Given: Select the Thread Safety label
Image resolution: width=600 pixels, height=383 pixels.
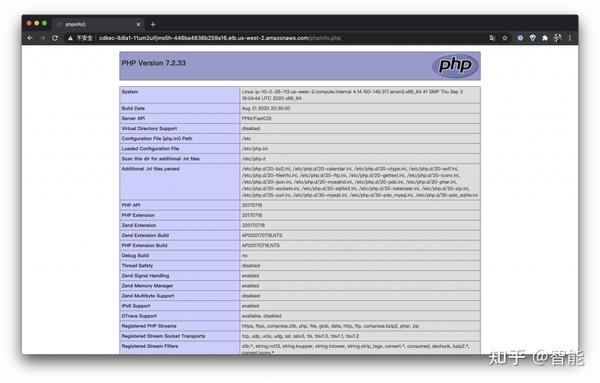Looking at the screenshot, I should 137,266.
